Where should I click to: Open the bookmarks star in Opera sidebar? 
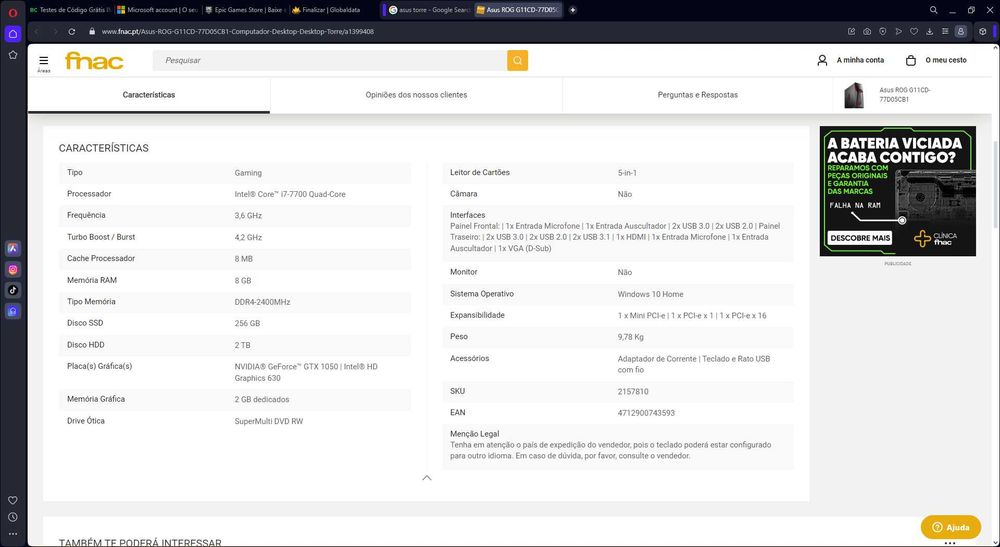click(x=13, y=55)
